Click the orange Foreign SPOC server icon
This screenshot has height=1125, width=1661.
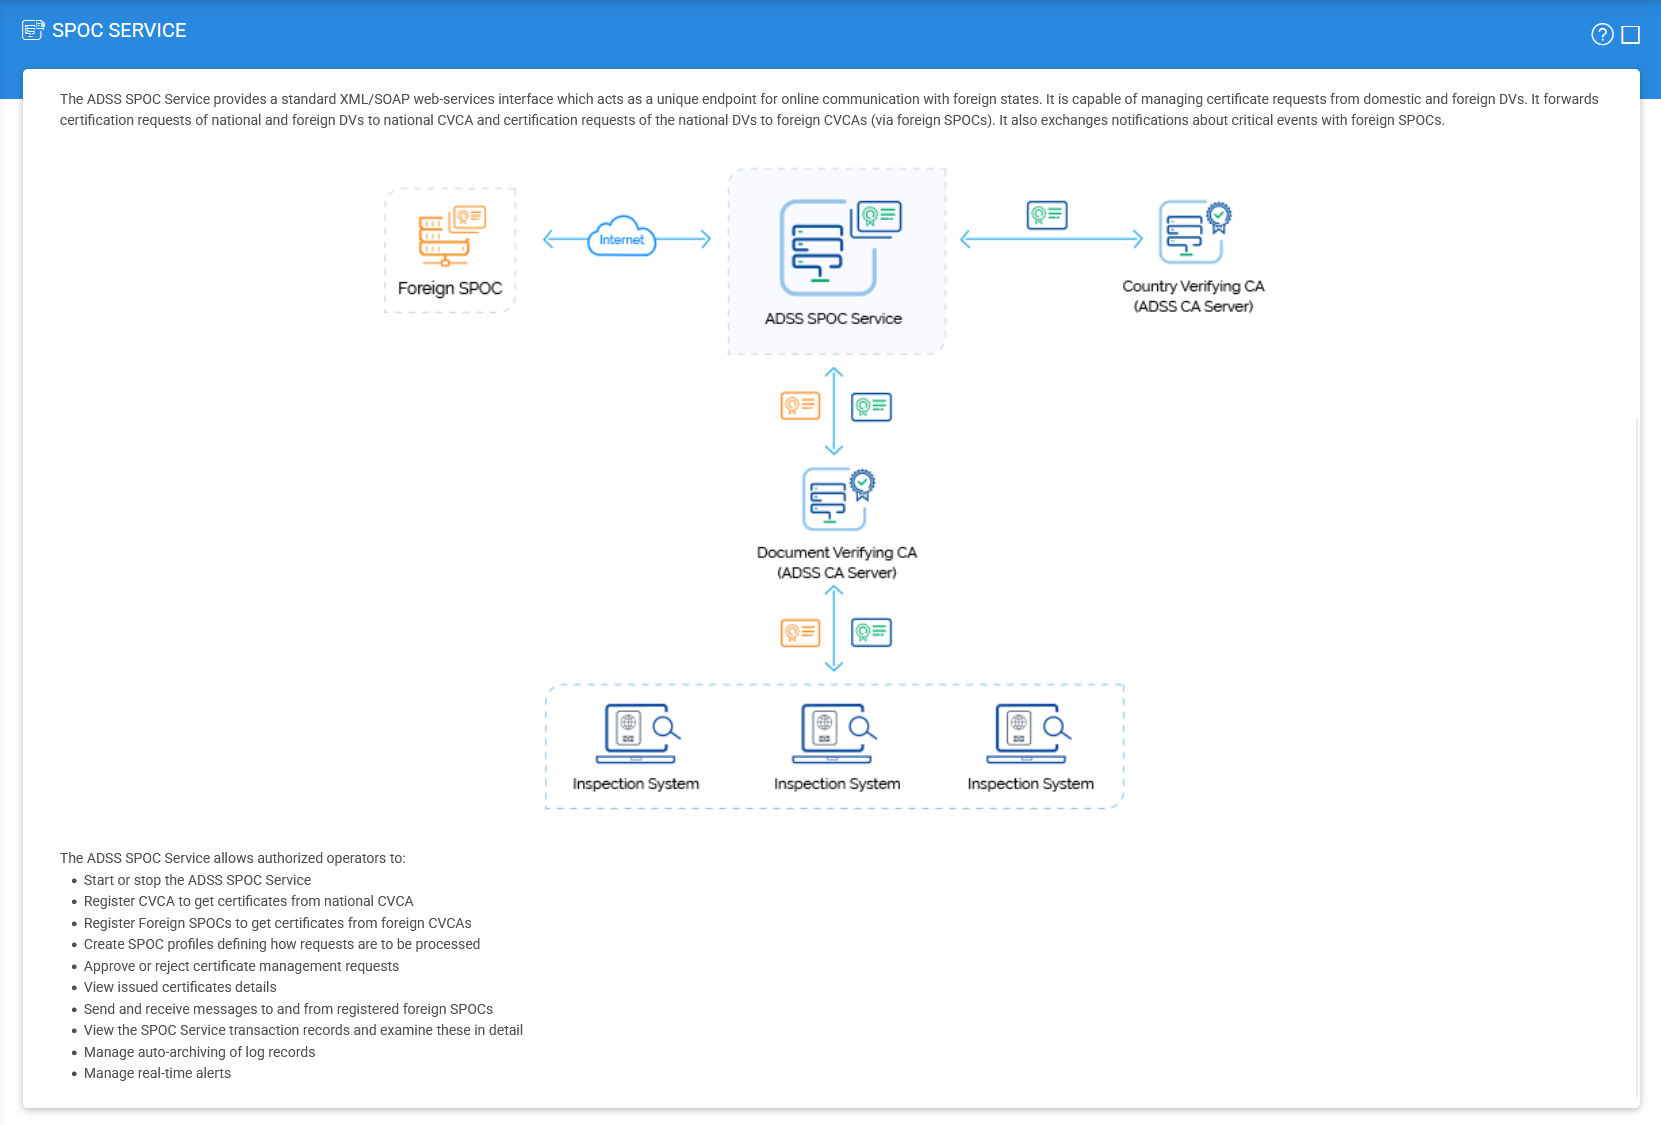click(x=451, y=236)
